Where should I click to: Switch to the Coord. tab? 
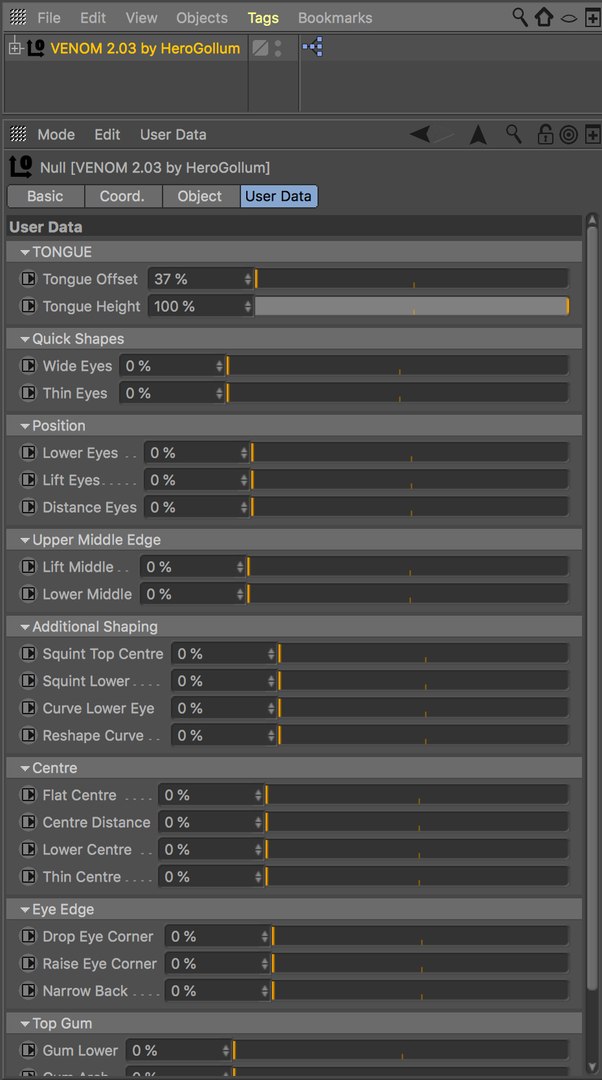pyautogui.click(x=122, y=196)
